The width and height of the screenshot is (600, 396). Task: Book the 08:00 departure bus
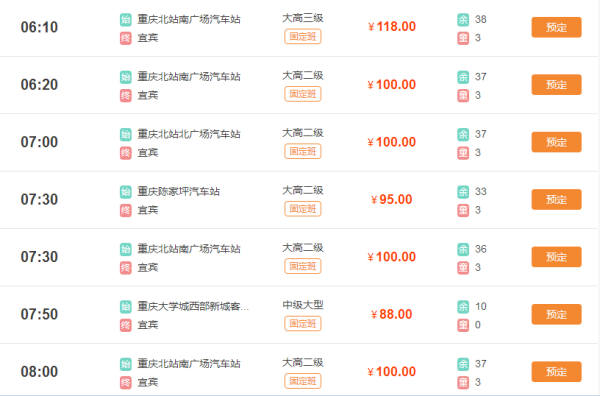556,372
